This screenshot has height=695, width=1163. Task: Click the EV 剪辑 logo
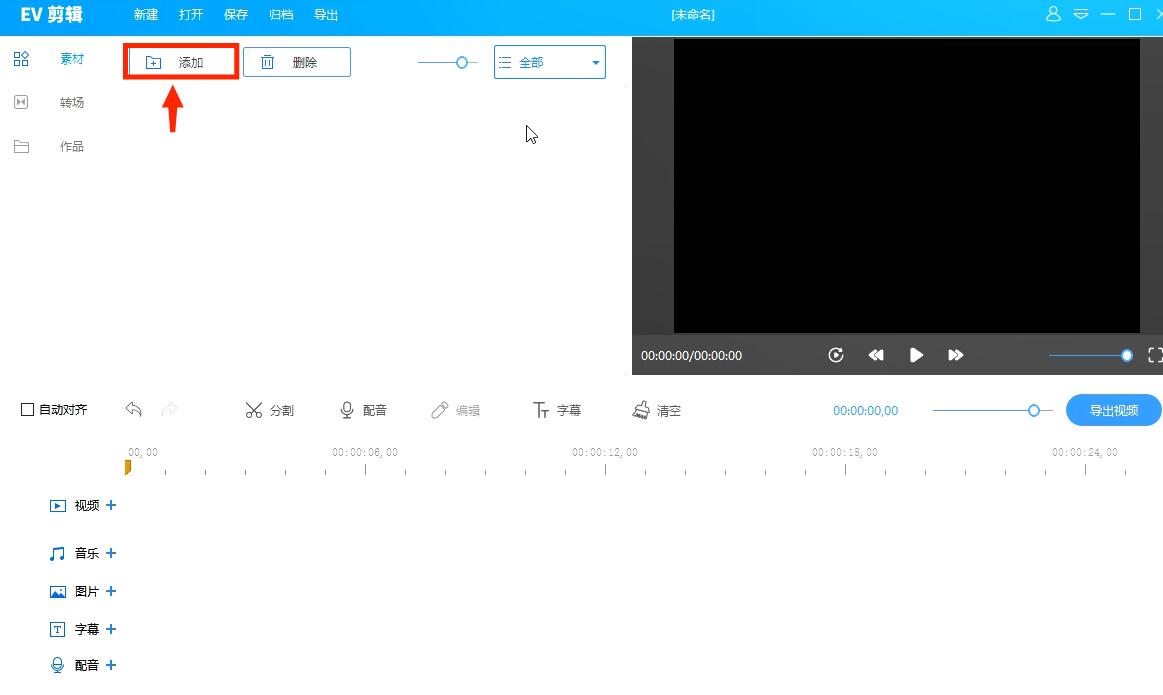point(51,15)
